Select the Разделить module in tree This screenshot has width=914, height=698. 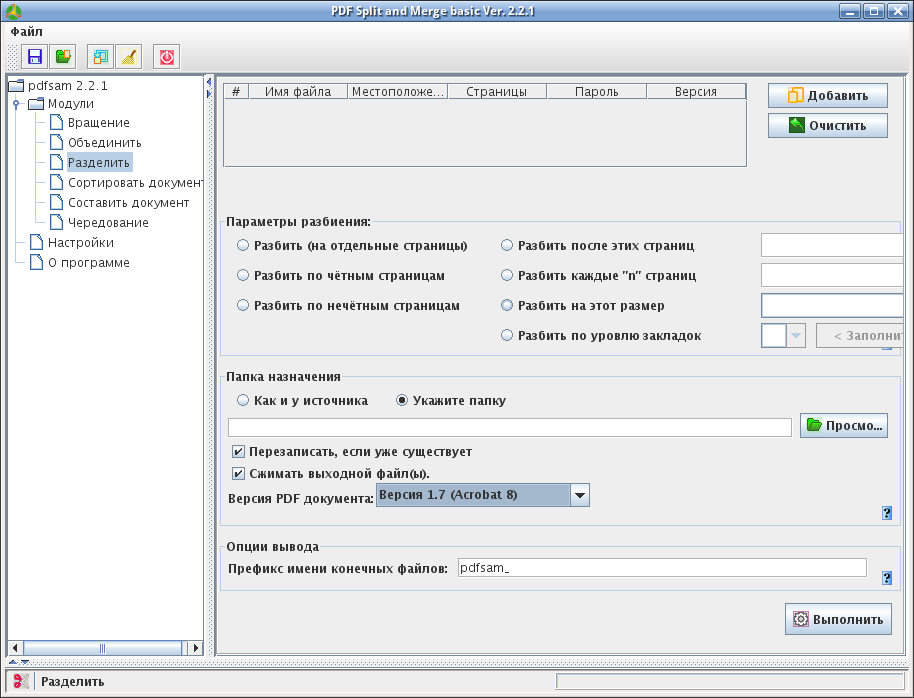[x=99, y=162]
